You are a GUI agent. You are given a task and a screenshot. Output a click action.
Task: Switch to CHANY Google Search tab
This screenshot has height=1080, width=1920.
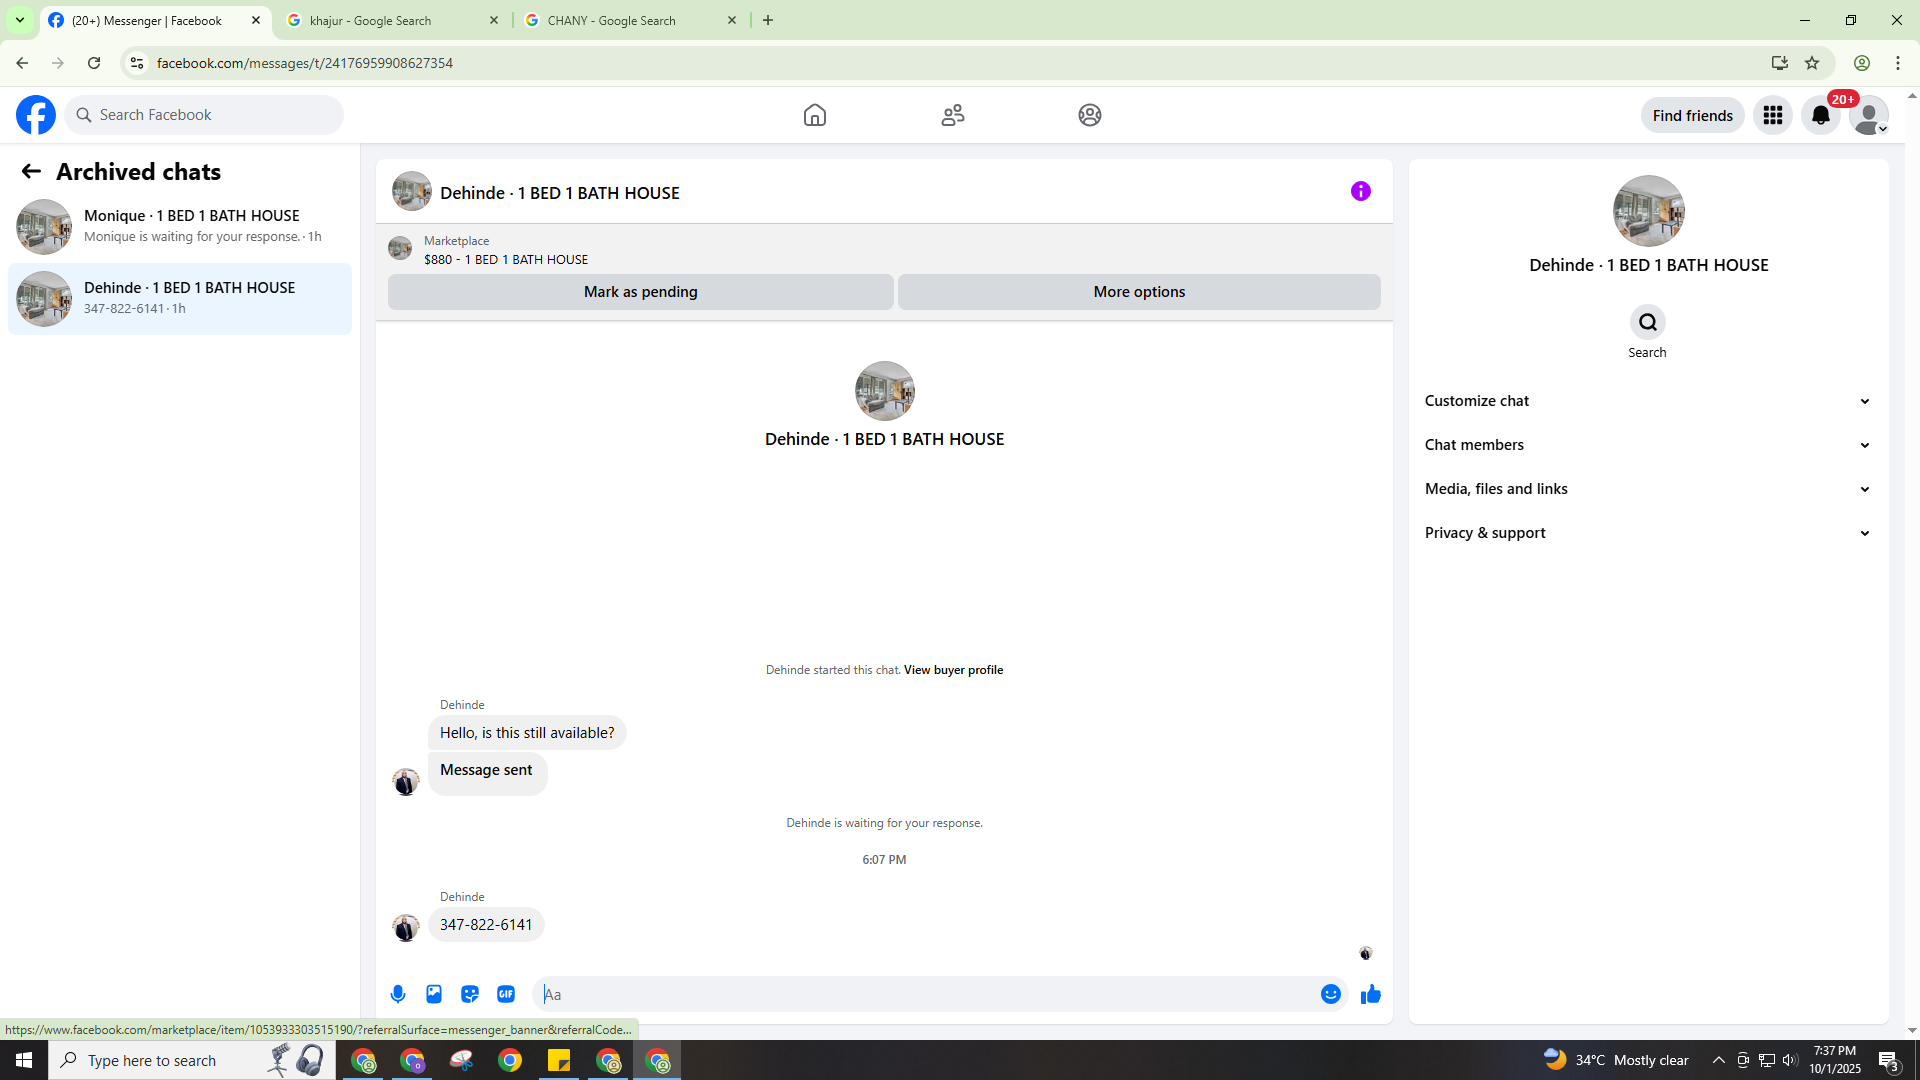point(630,20)
